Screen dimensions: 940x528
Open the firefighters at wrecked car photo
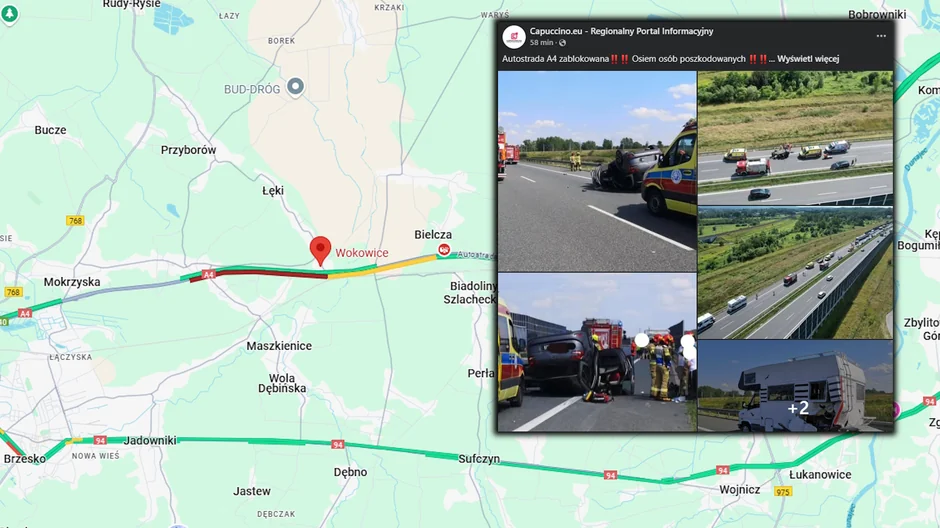point(597,352)
